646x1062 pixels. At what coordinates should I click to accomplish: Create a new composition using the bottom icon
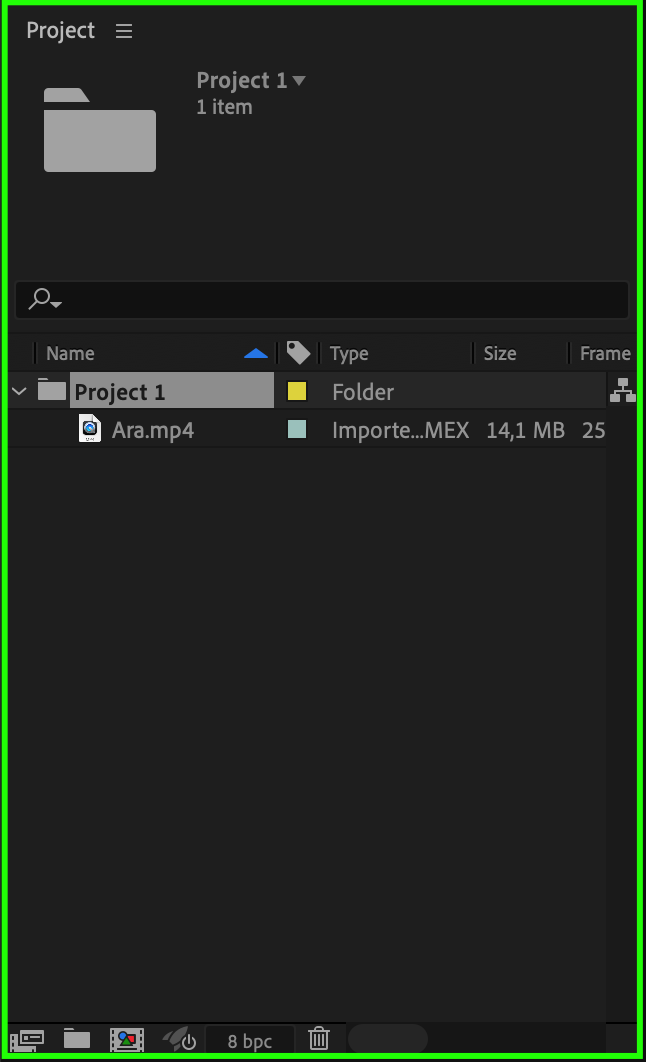127,1039
